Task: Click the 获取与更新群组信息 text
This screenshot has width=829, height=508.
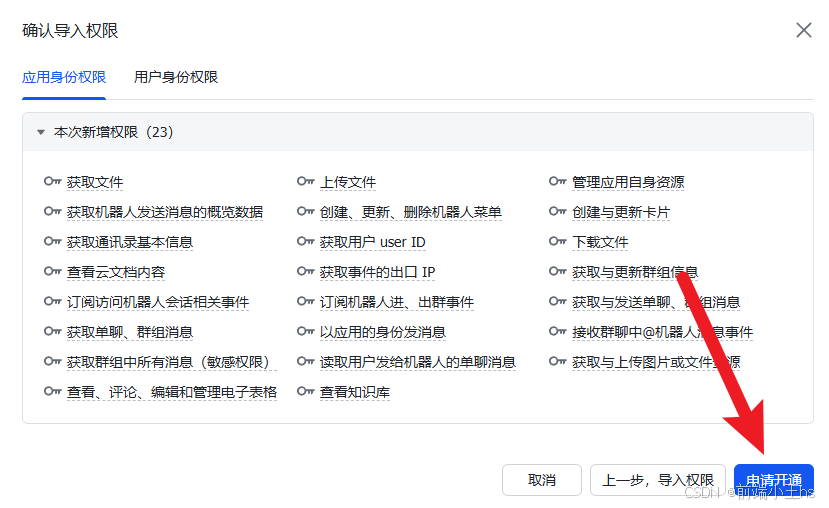Action: [x=635, y=273]
